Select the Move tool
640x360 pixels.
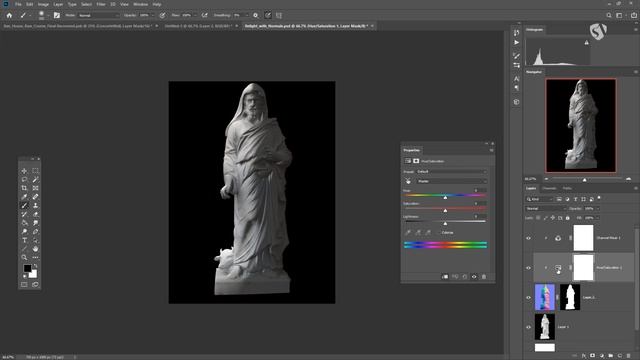[24, 171]
